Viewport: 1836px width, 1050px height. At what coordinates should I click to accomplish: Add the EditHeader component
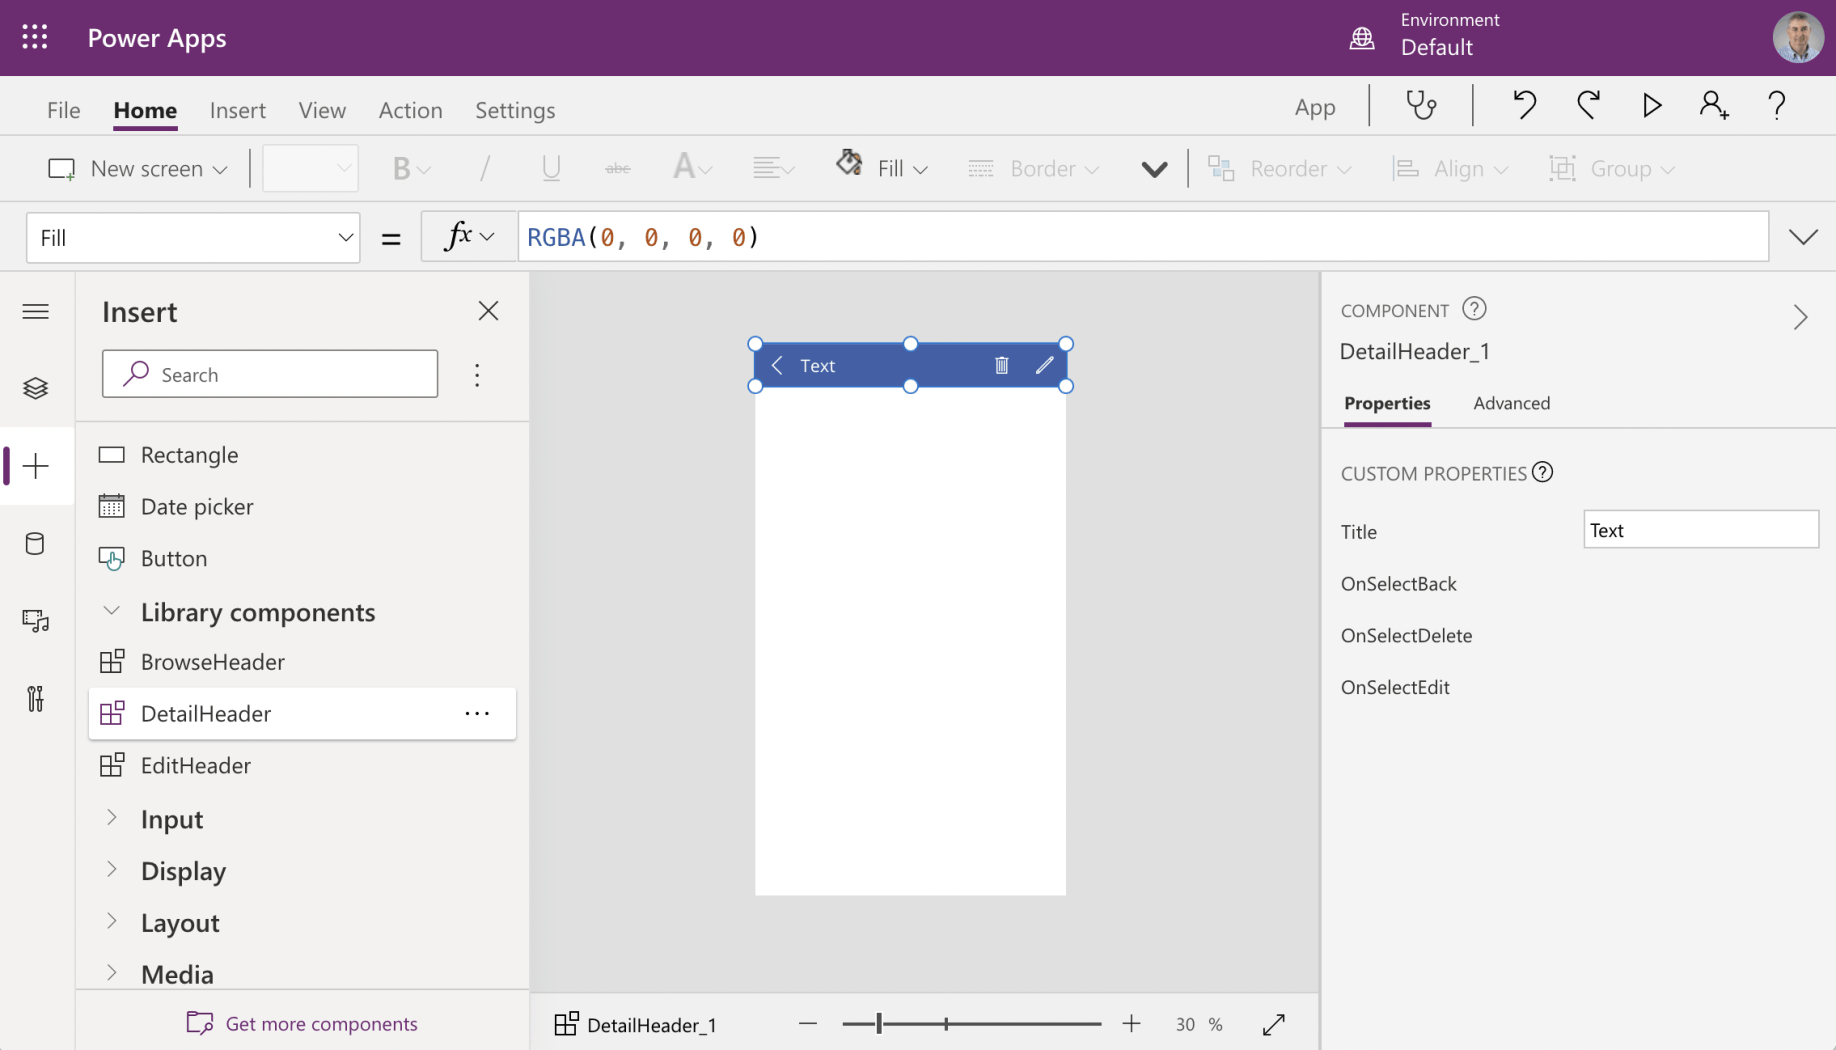tap(196, 765)
